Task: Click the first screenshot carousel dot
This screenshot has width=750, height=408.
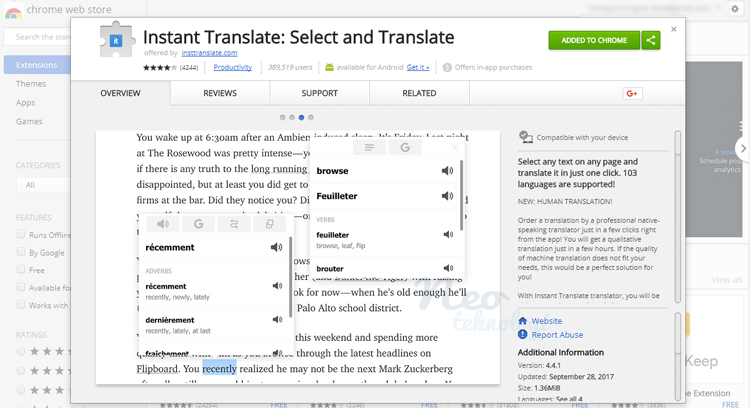Action: pos(282,118)
